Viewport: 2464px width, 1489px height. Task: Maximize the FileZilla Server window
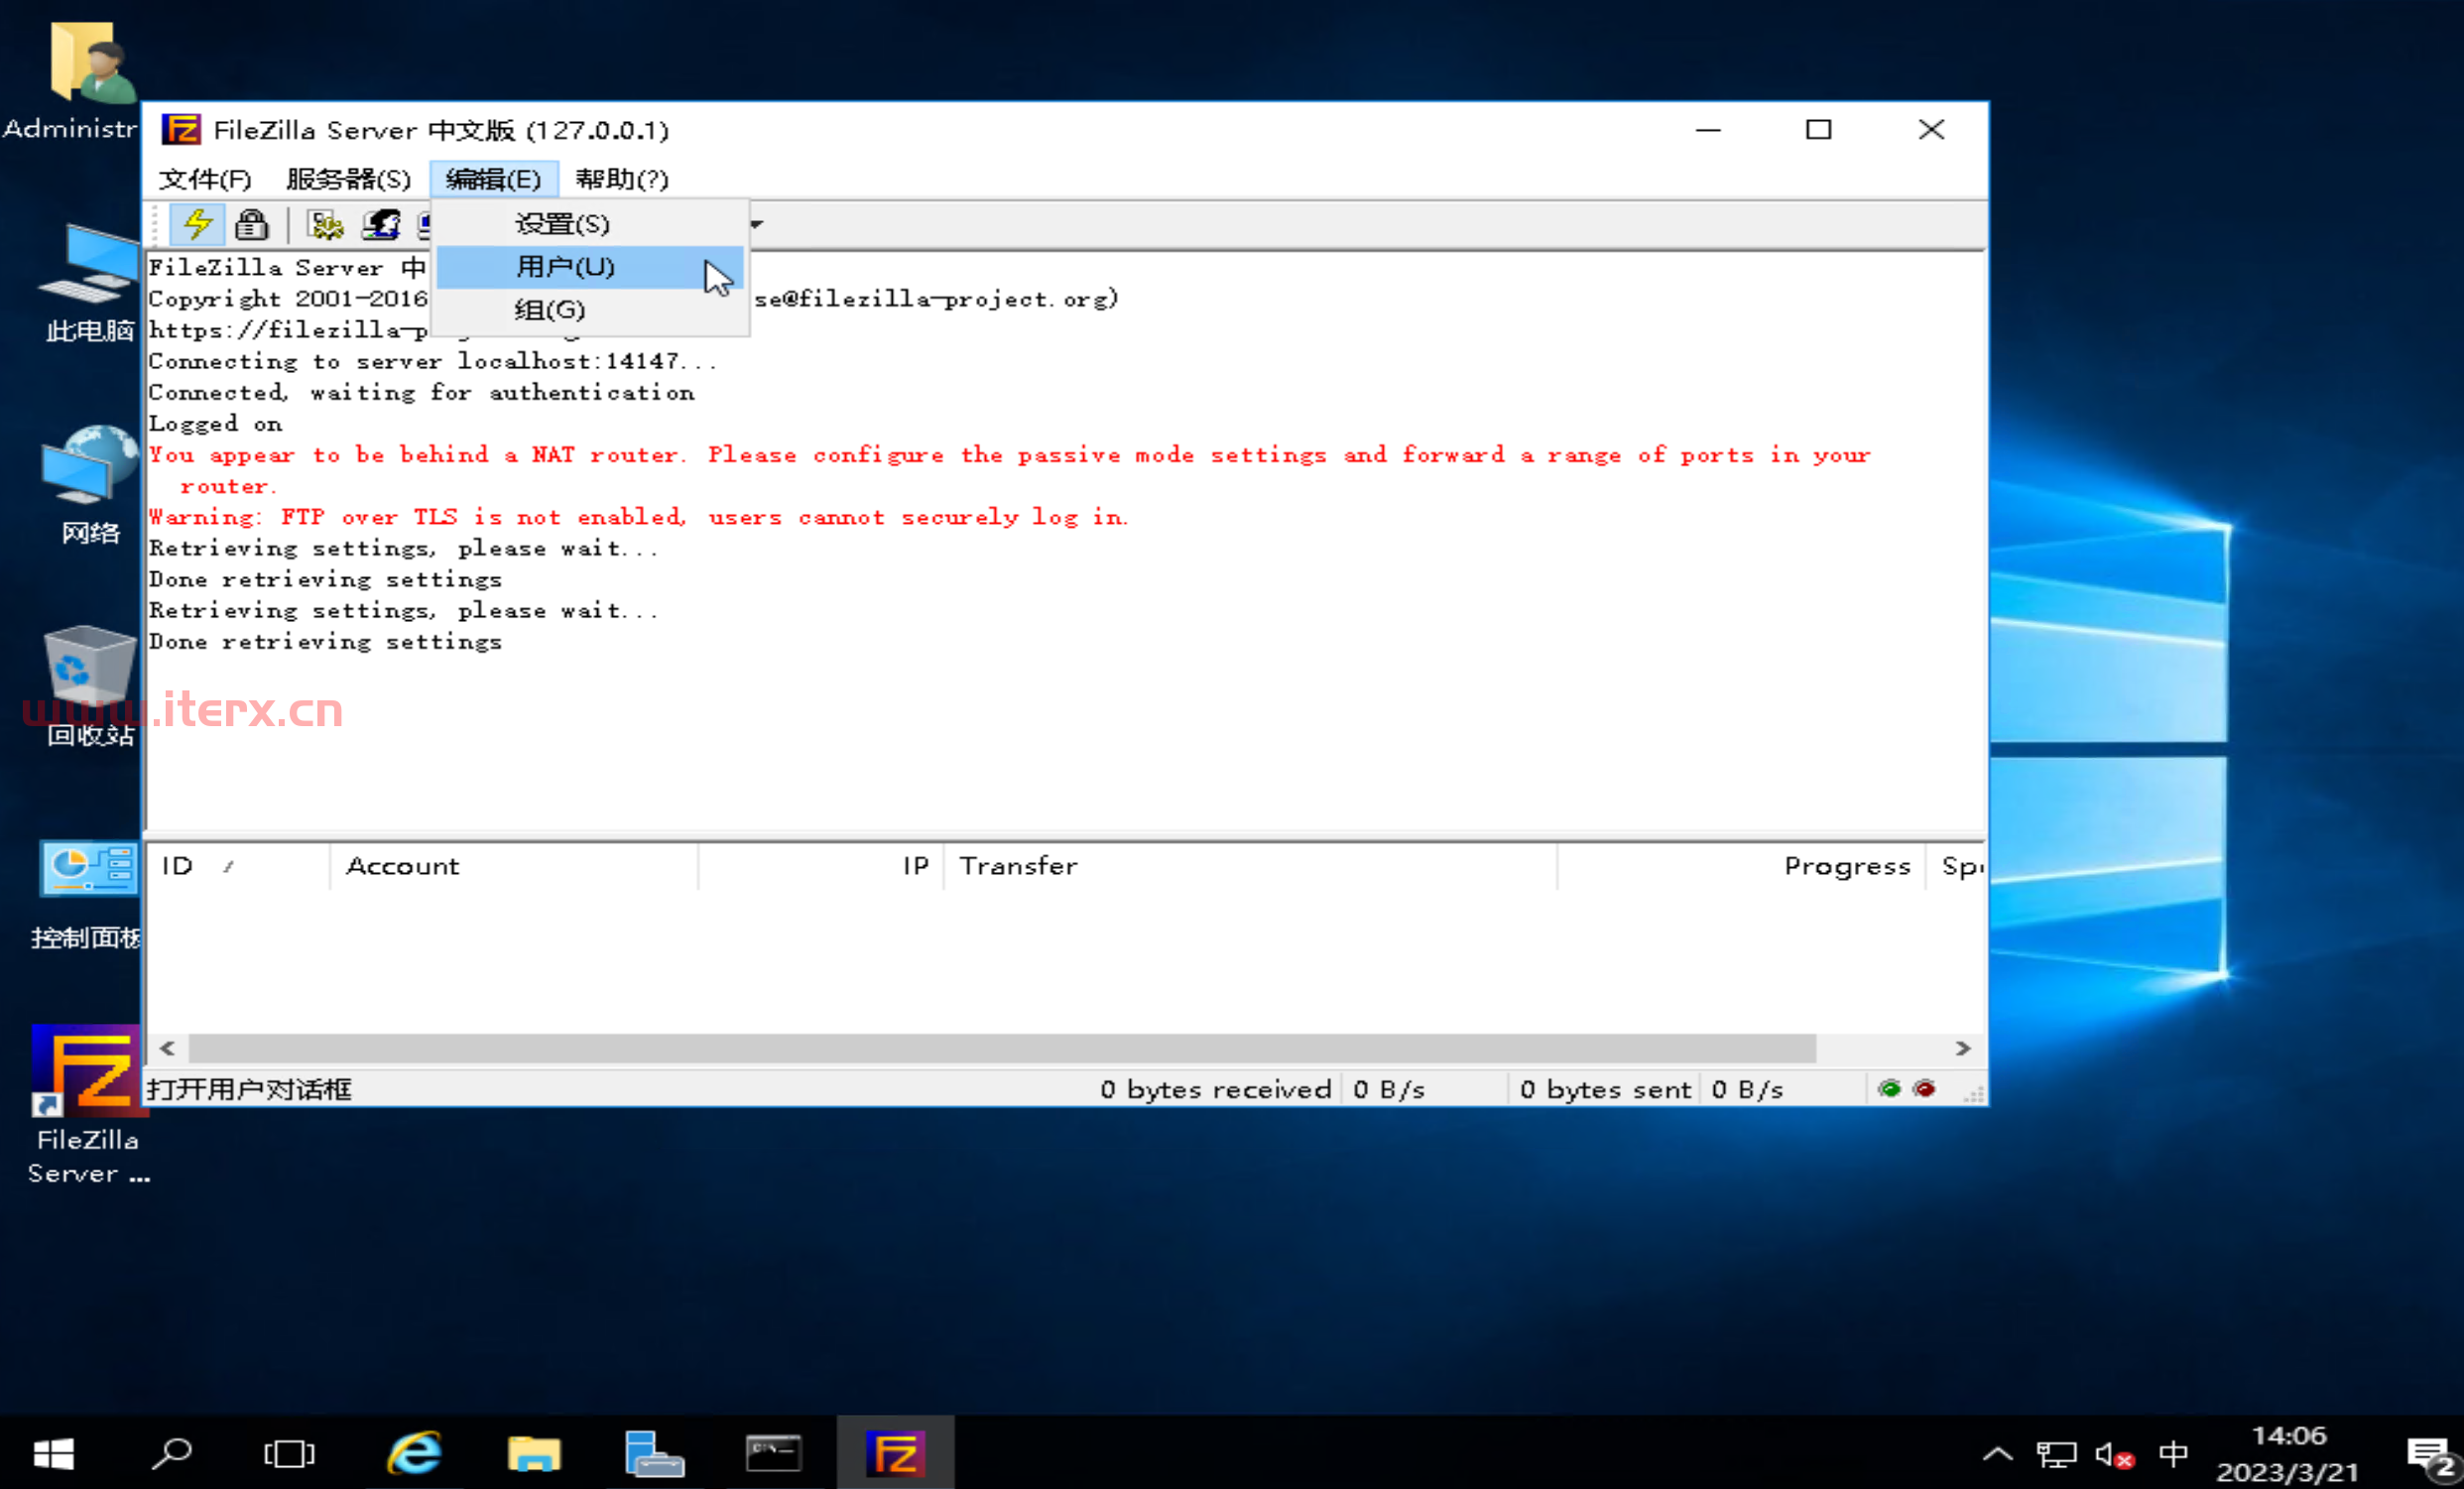[x=1818, y=130]
